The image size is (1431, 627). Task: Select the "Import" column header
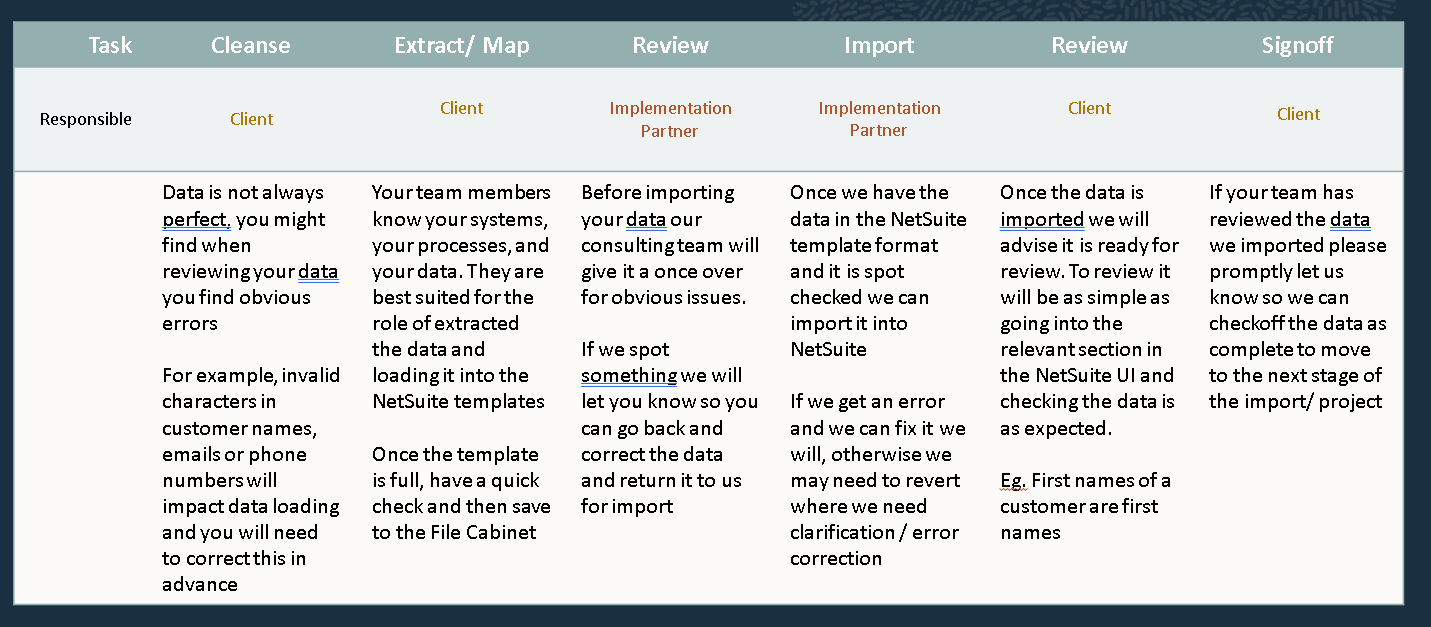pyautogui.click(x=879, y=46)
